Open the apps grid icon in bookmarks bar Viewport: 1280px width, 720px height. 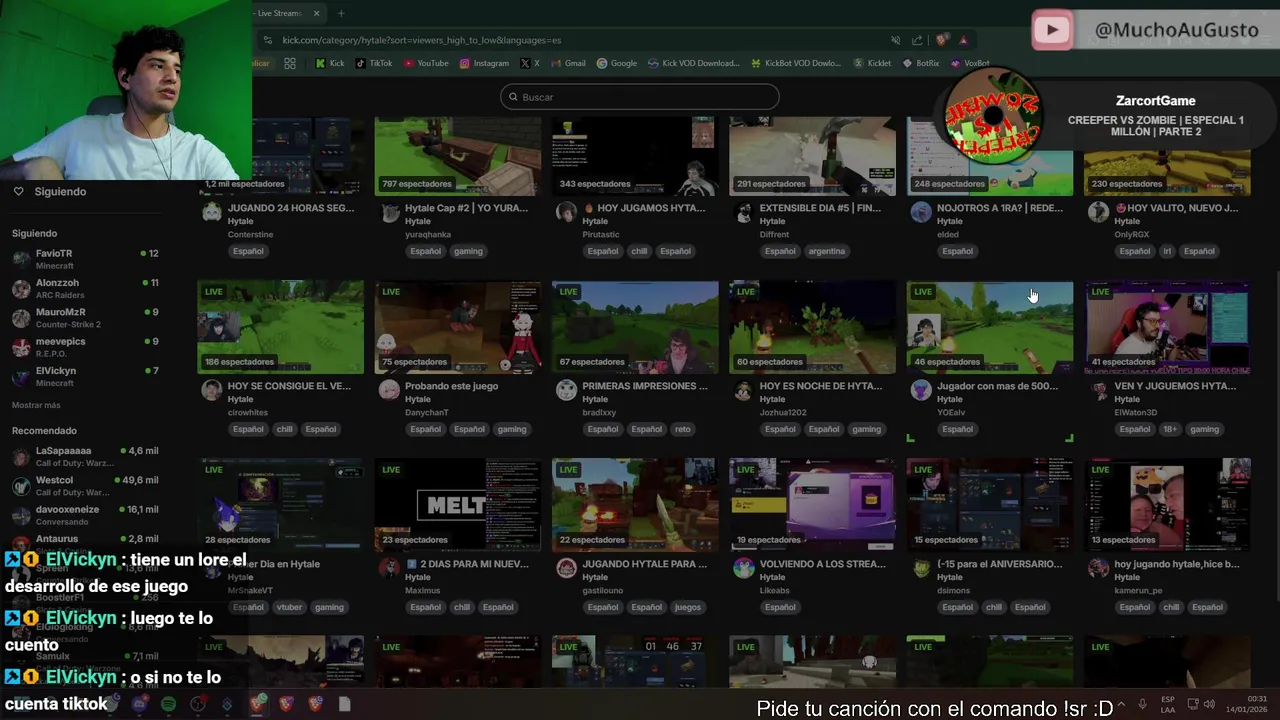click(x=290, y=63)
